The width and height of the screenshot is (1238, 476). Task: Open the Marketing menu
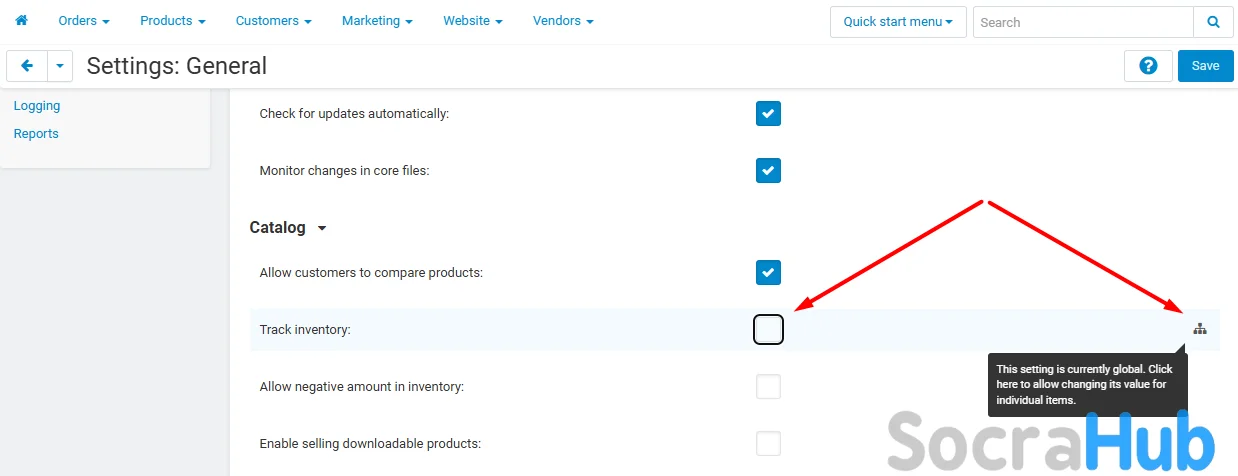coord(377,21)
